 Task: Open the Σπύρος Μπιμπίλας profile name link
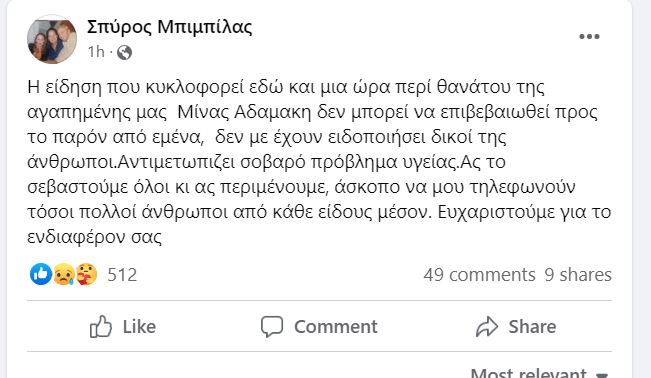tap(169, 27)
